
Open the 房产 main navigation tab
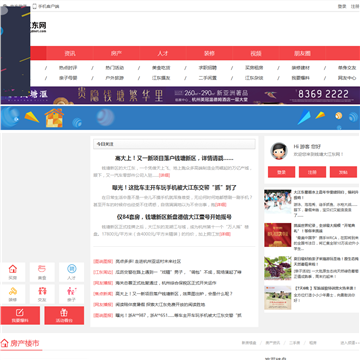coord(116,53)
